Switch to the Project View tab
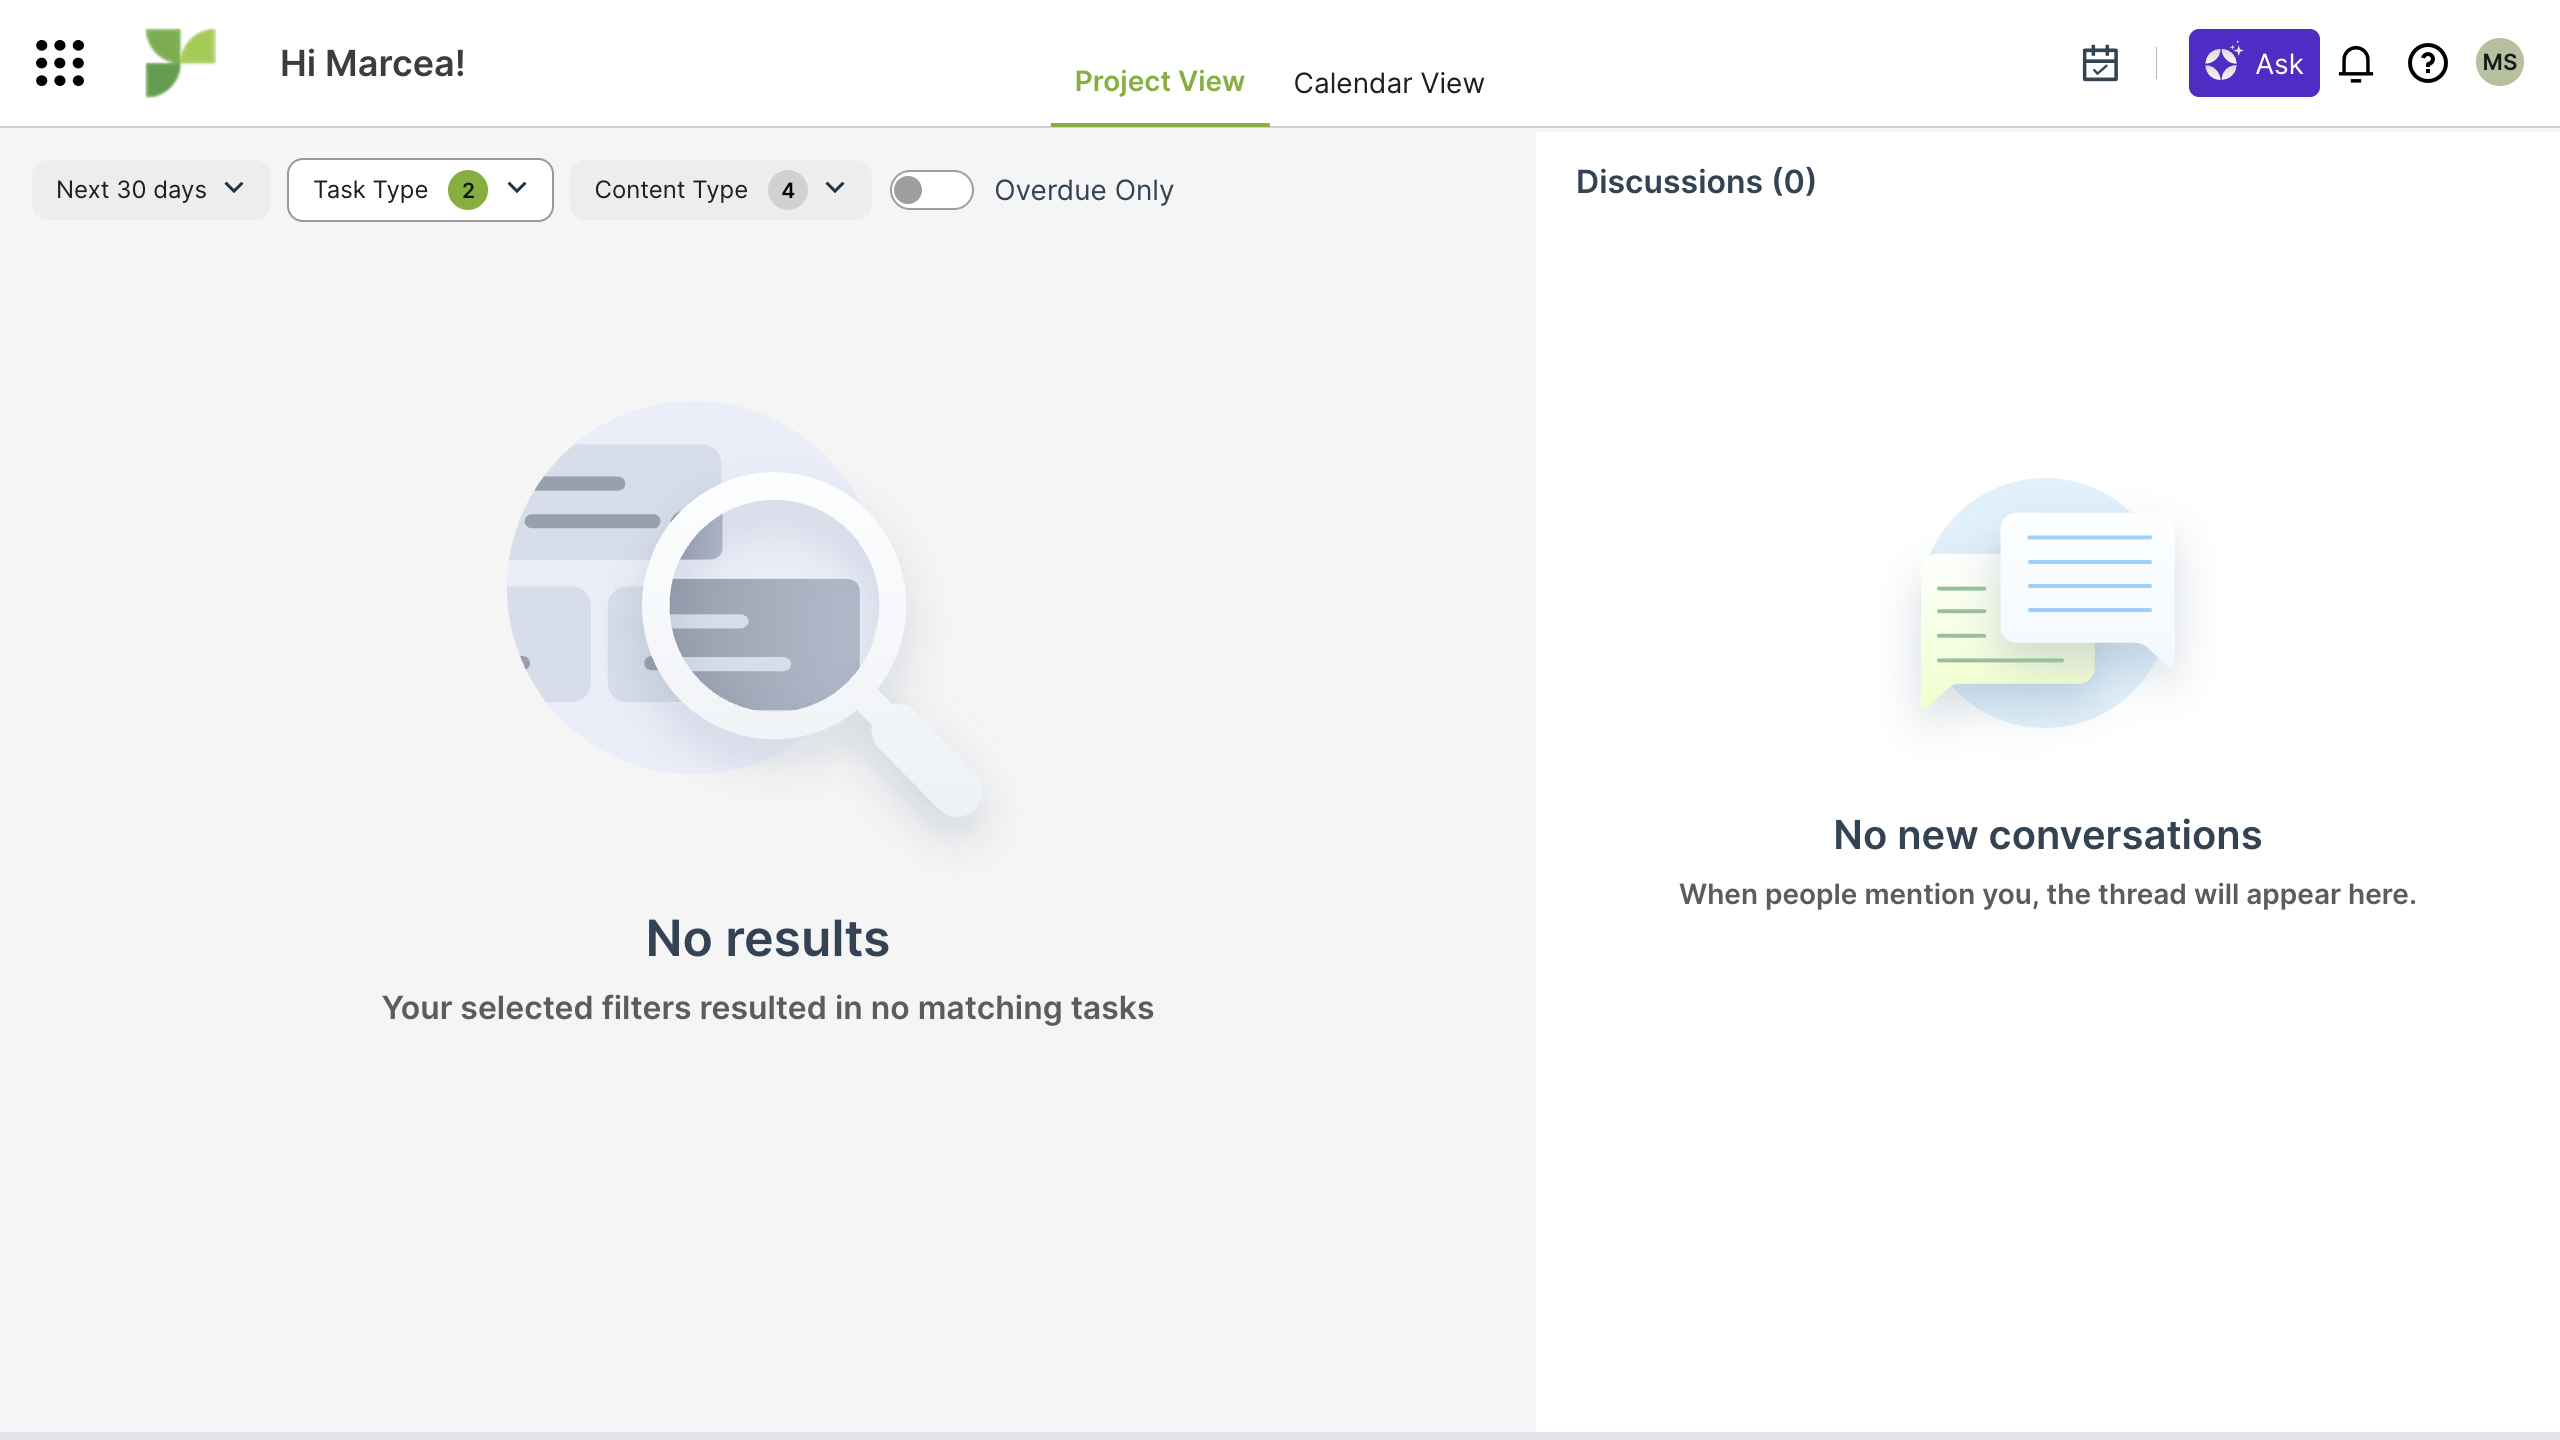 click(x=1159, y=82)
